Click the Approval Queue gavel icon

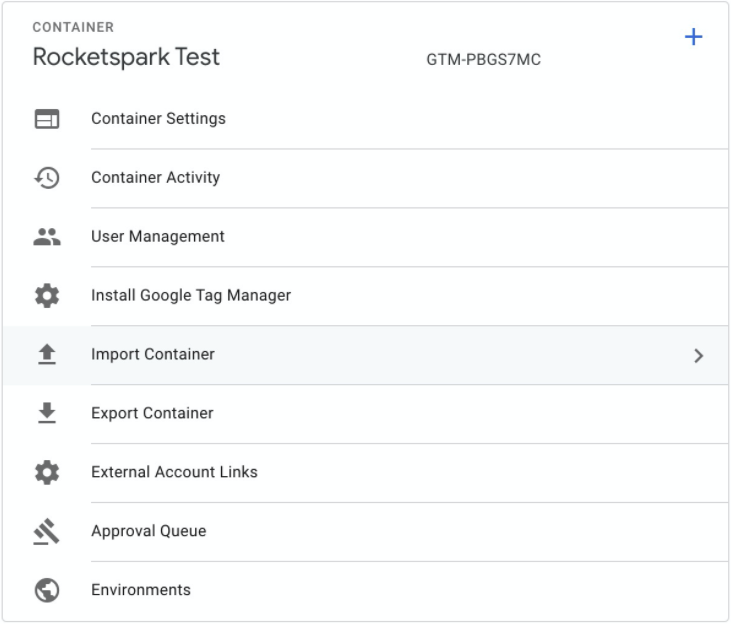point(47,531)
